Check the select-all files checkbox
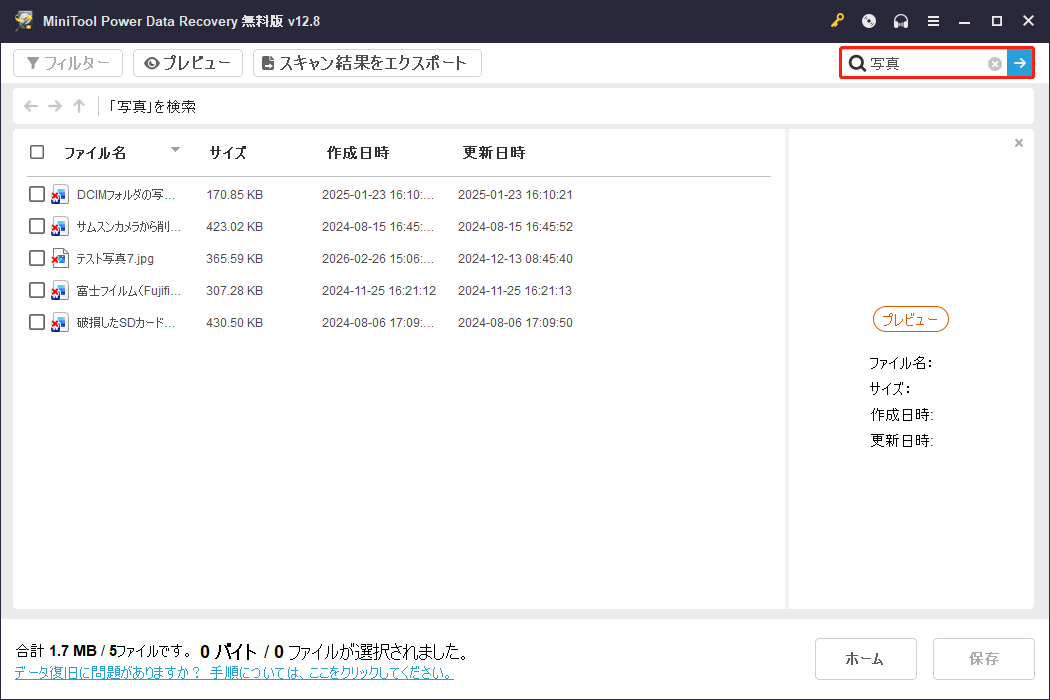 (x=37, y=152)
